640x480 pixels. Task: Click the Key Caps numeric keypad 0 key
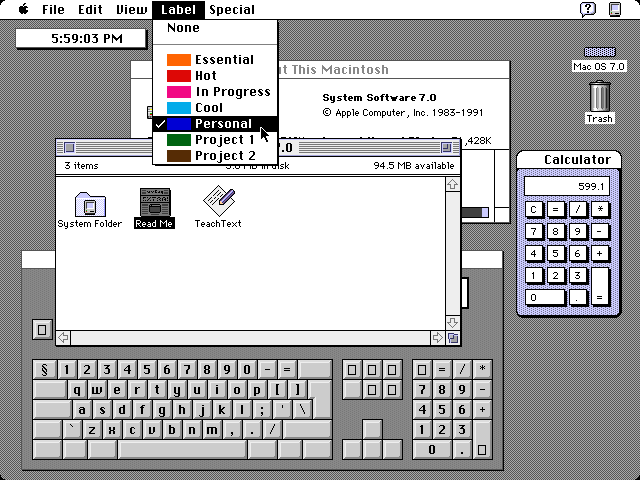tap(432, 449)
